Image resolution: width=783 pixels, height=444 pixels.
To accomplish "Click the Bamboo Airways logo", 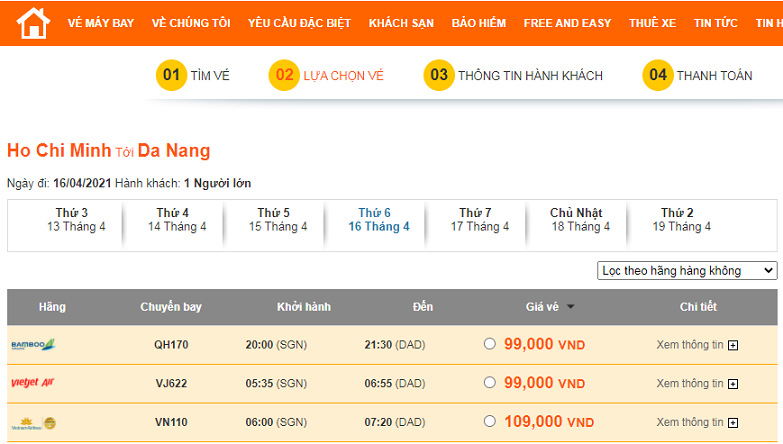I will [33, 345].
